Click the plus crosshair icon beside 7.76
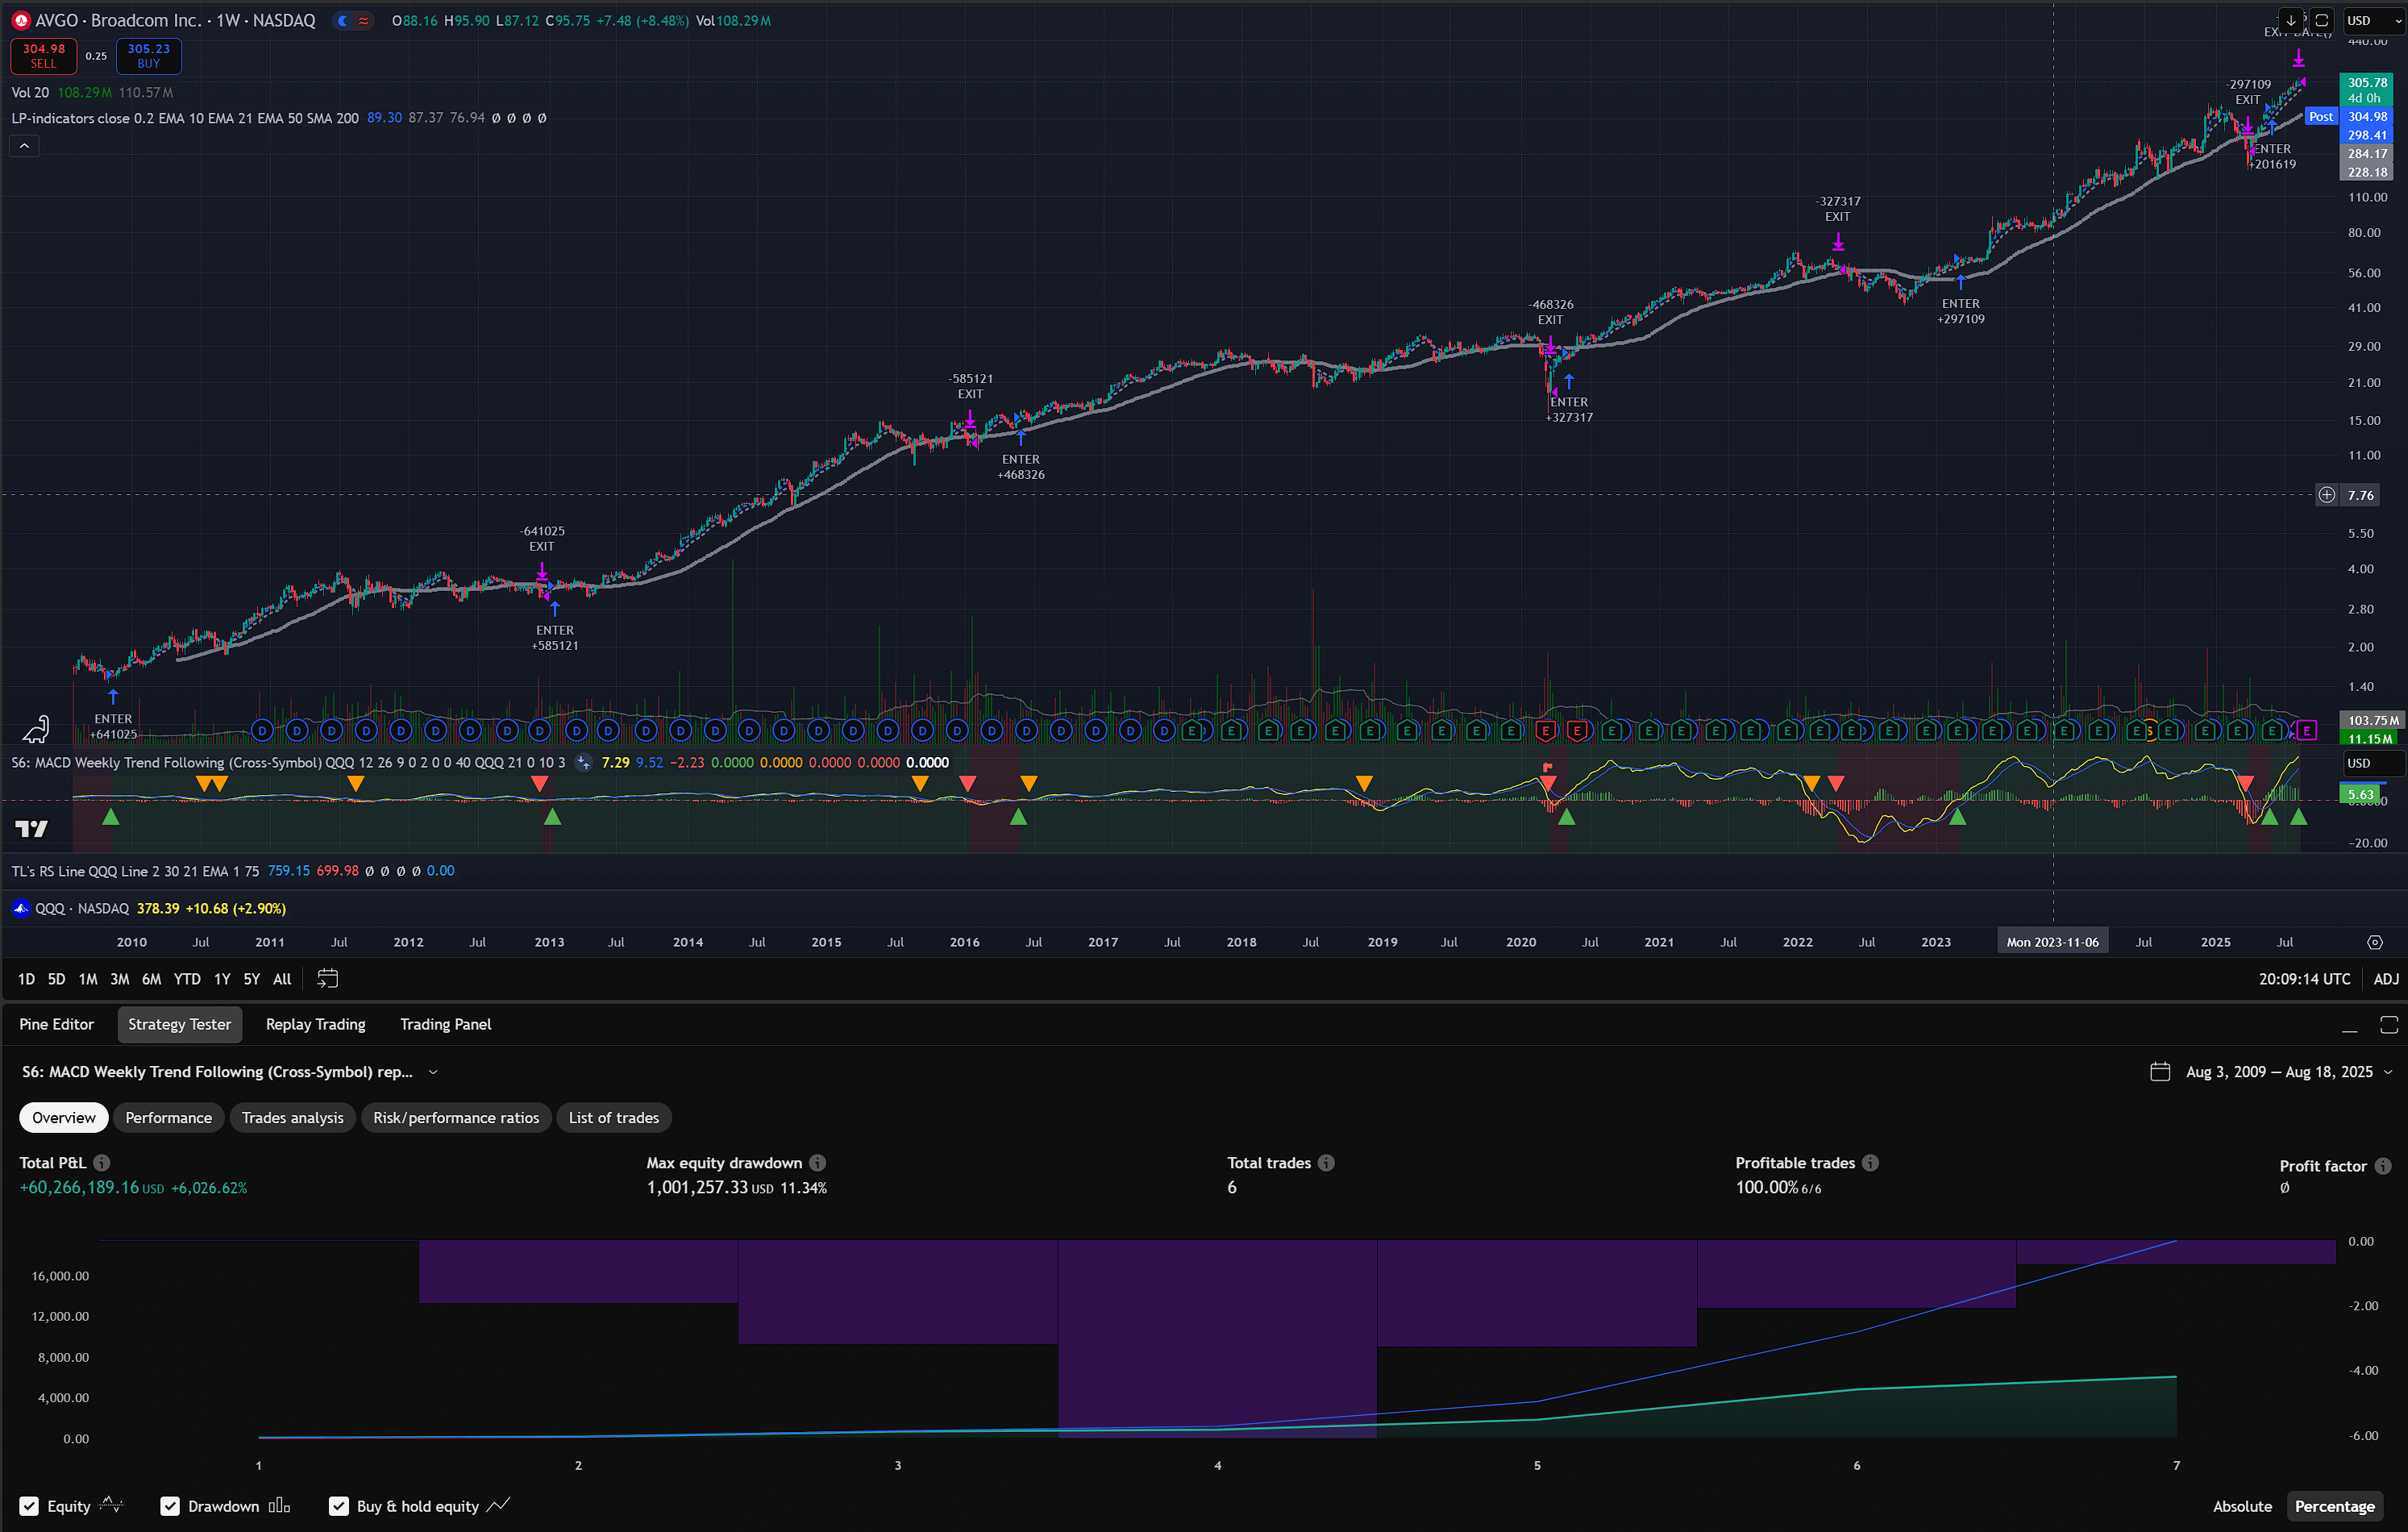 point(2327,494)
